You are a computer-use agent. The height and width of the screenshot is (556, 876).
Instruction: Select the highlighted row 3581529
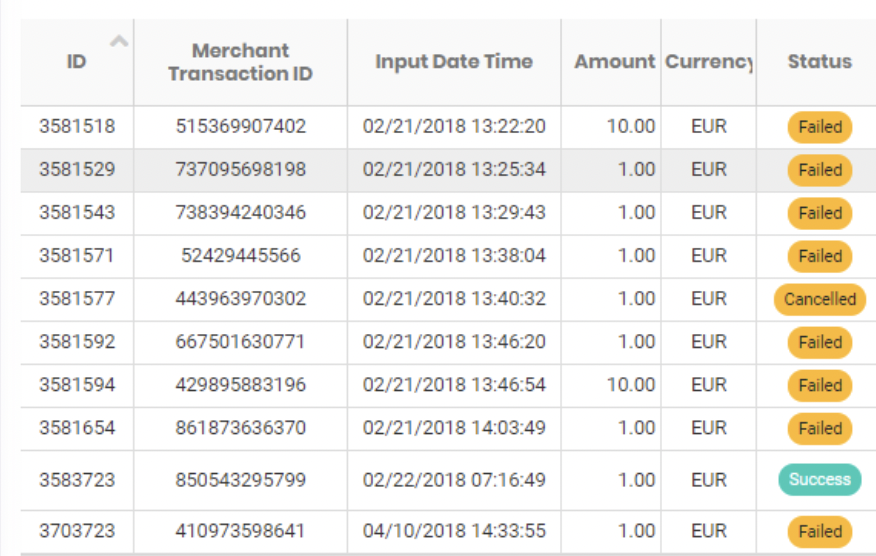click(x=448, y=170)
